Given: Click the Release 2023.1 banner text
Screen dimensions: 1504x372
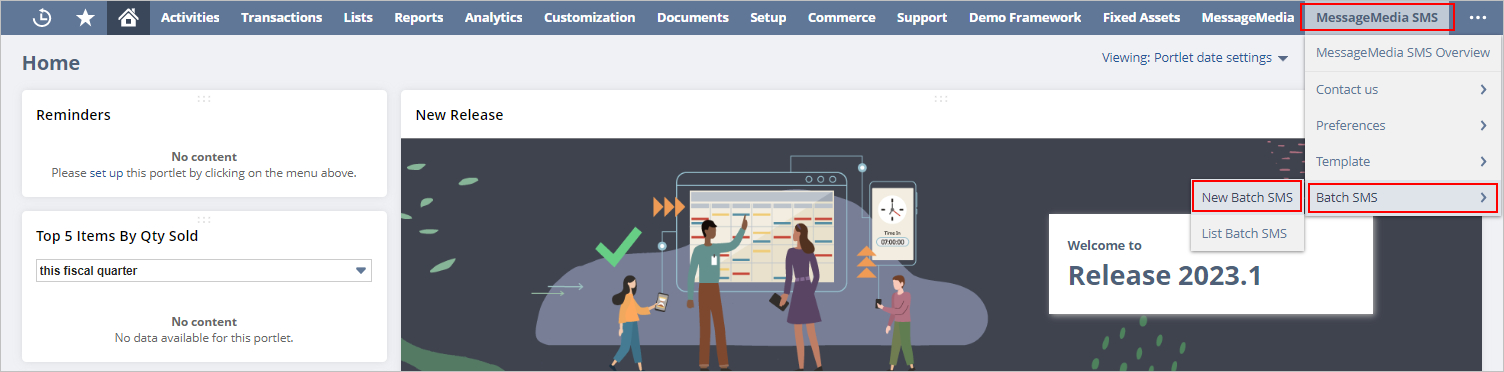Looking at the screenshot, I should pos(1164,275).
